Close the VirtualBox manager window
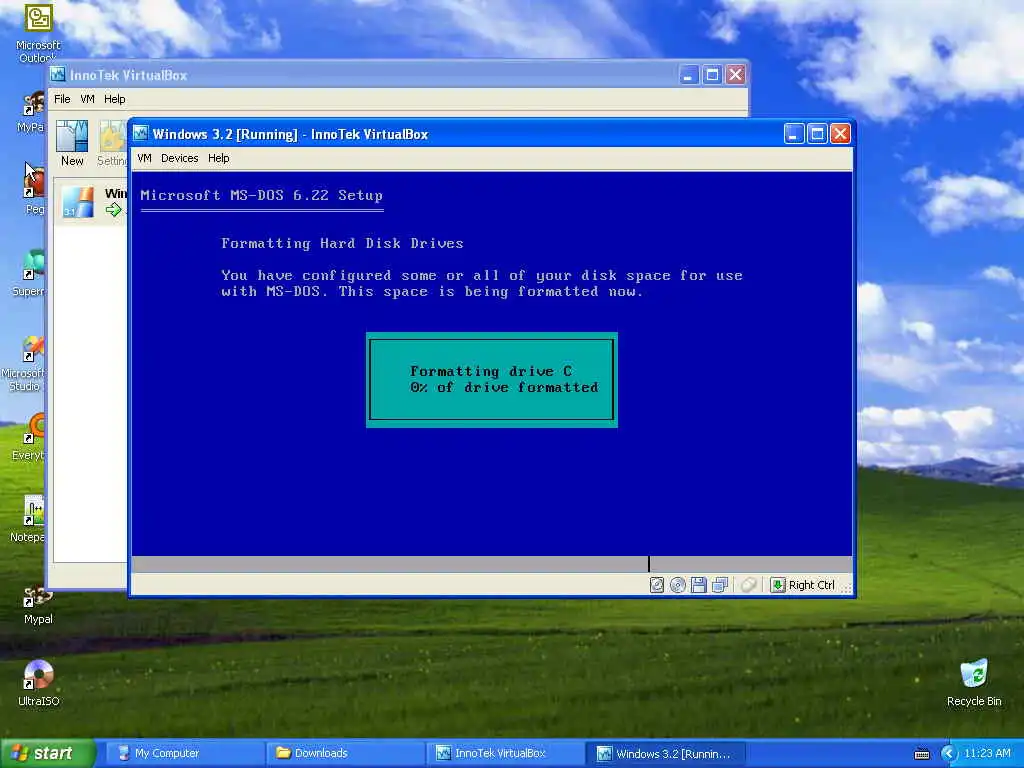Viewport: 1024px width, 768px height. click(736, 75)
